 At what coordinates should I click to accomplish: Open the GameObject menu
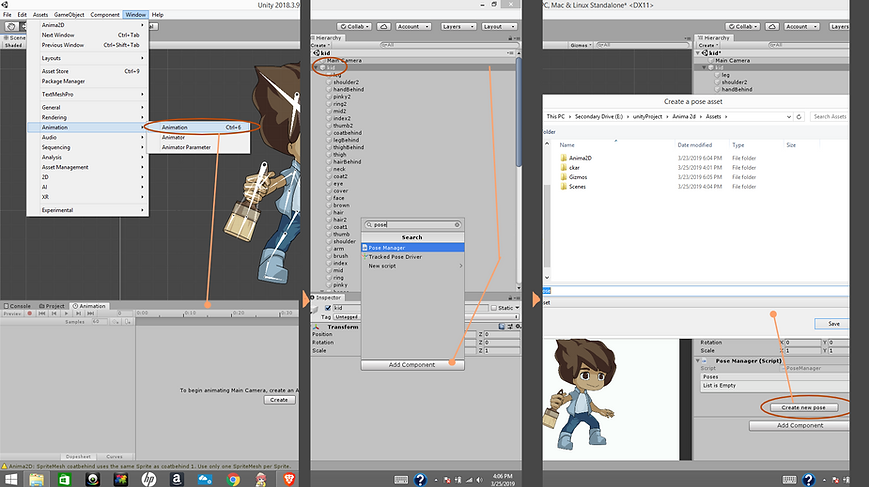click(69, 14)
